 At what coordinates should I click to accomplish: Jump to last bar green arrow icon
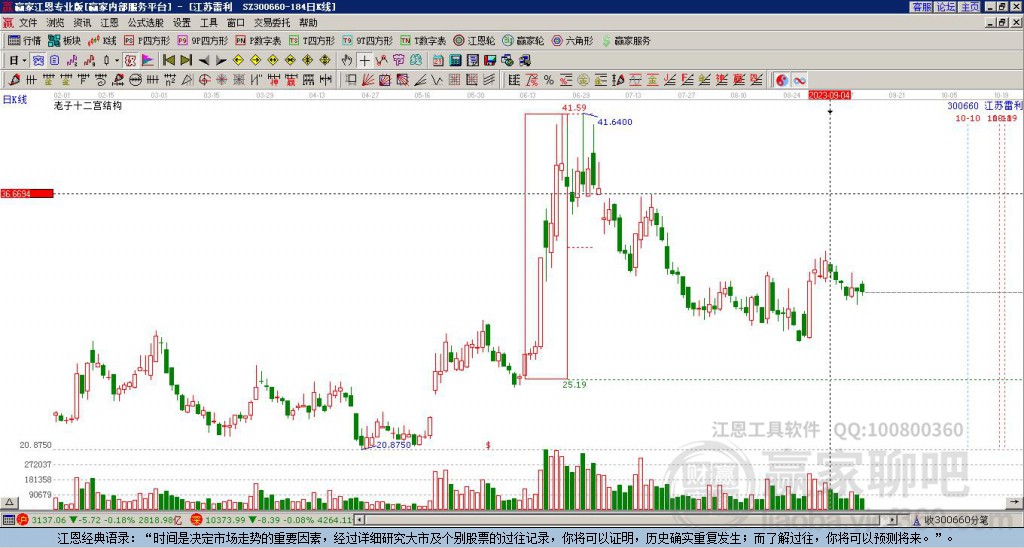tap(186, 61)
